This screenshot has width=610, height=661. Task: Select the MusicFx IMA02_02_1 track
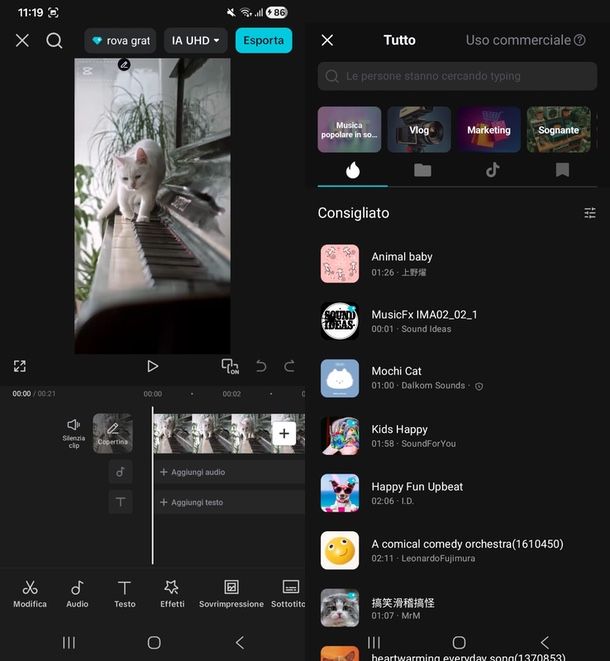tap(457, 321)
